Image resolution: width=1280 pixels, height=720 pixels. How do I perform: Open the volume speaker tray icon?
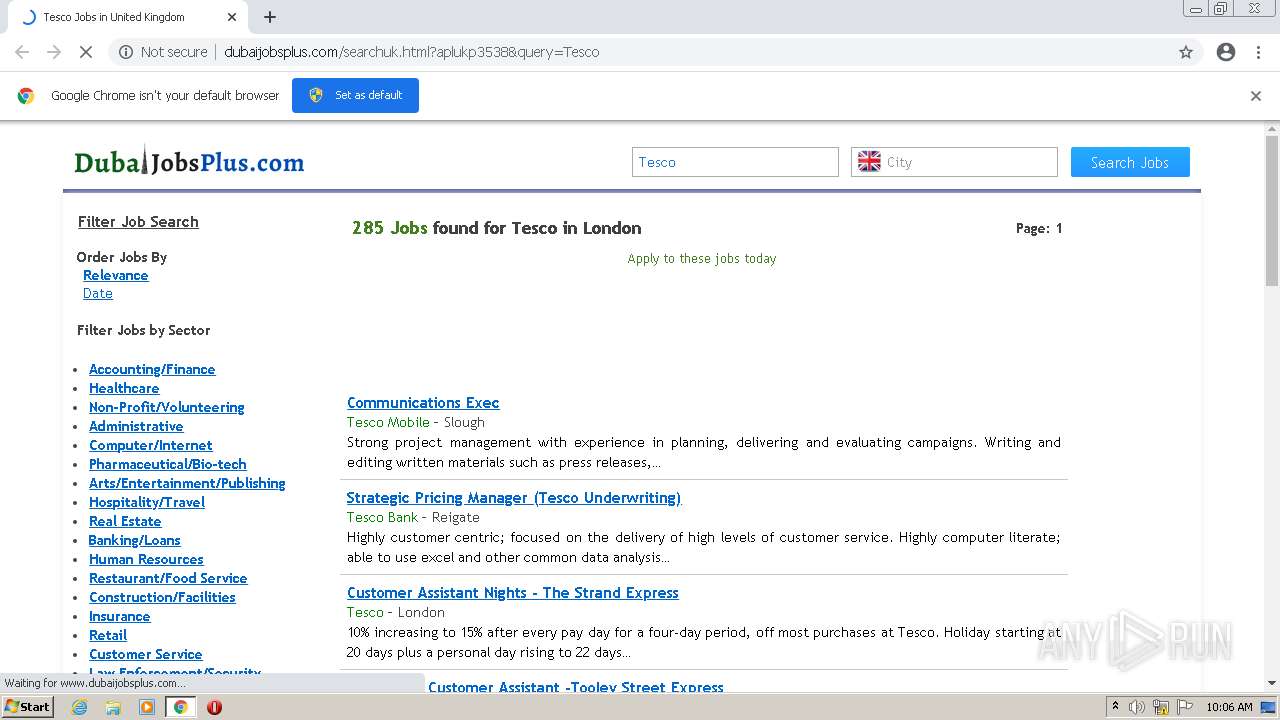1137,707
